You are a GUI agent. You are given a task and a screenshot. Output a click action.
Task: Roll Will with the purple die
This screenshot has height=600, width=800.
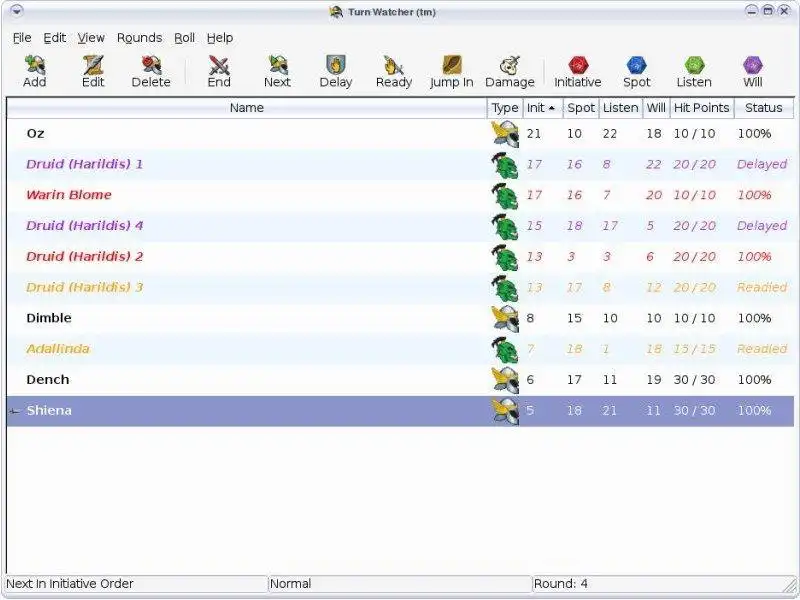tap(753, 65)
